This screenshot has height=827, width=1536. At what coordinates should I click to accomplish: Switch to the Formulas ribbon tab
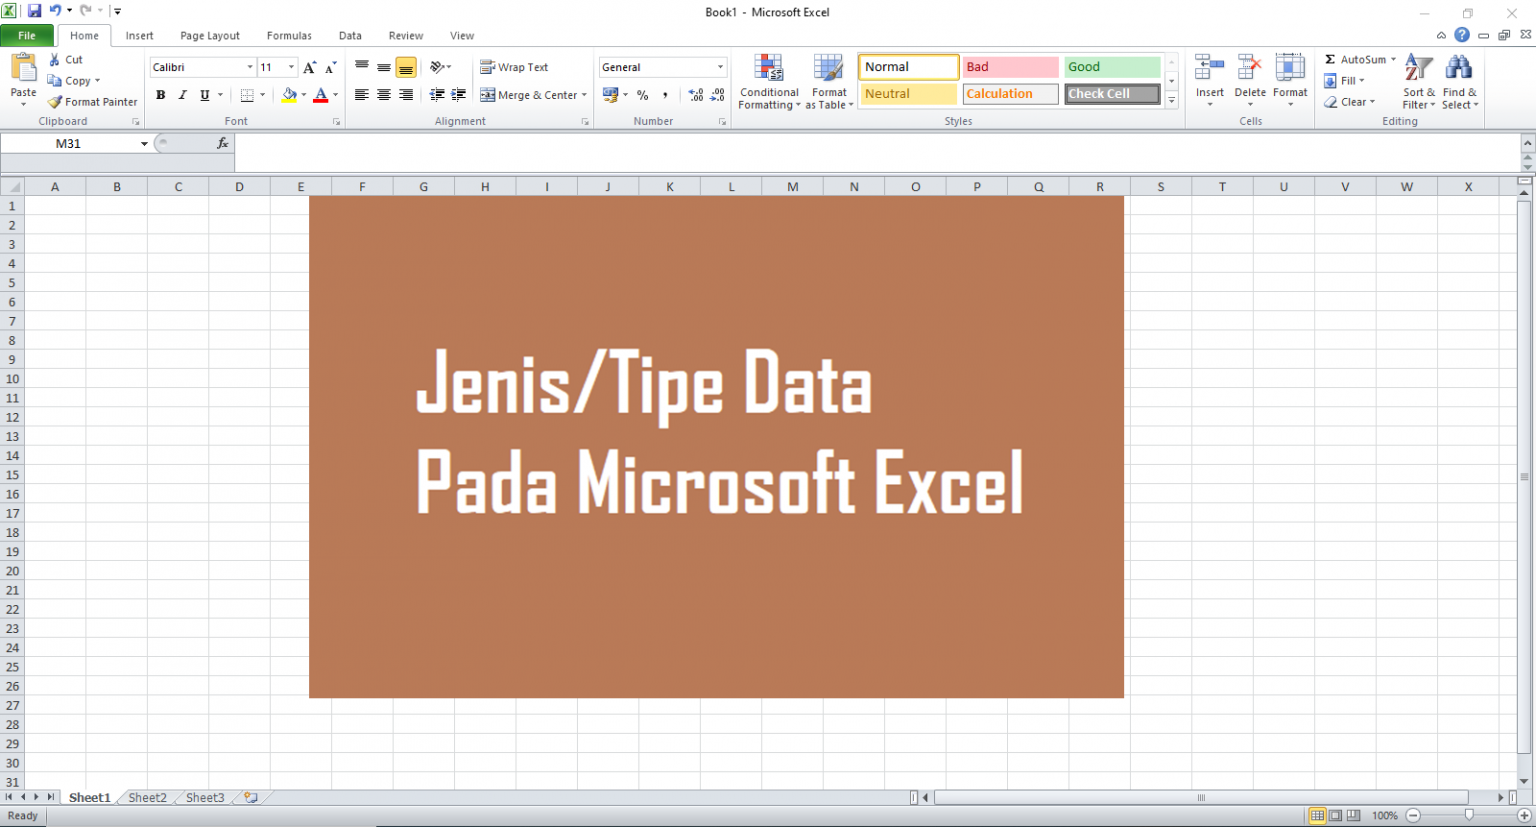pyautogui.click(x=289, y=35)
